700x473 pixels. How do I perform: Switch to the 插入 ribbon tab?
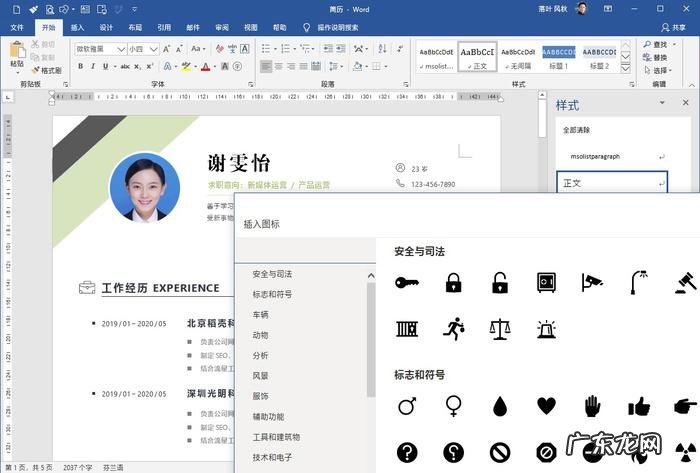pos(77,28)
